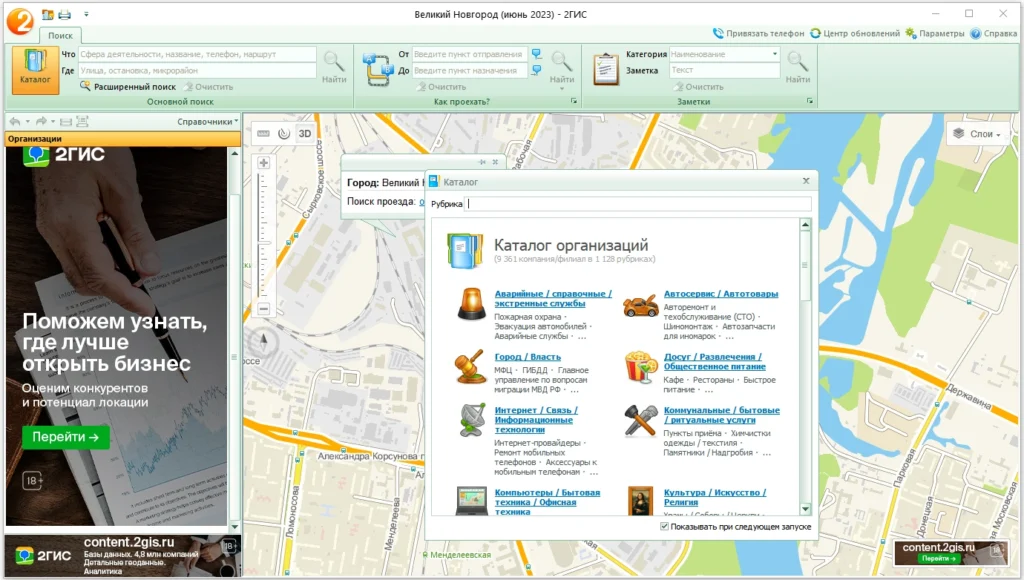
Task: Click Найти magnifier in Как проехать group
Action: click(x=562, y=67)
